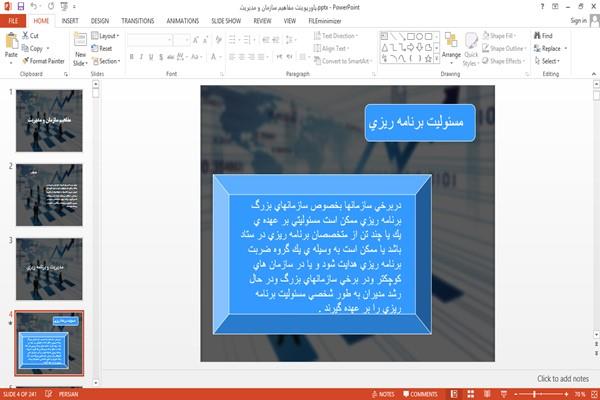
Task: Expand the Section dropdown
Action: (106, 61)
